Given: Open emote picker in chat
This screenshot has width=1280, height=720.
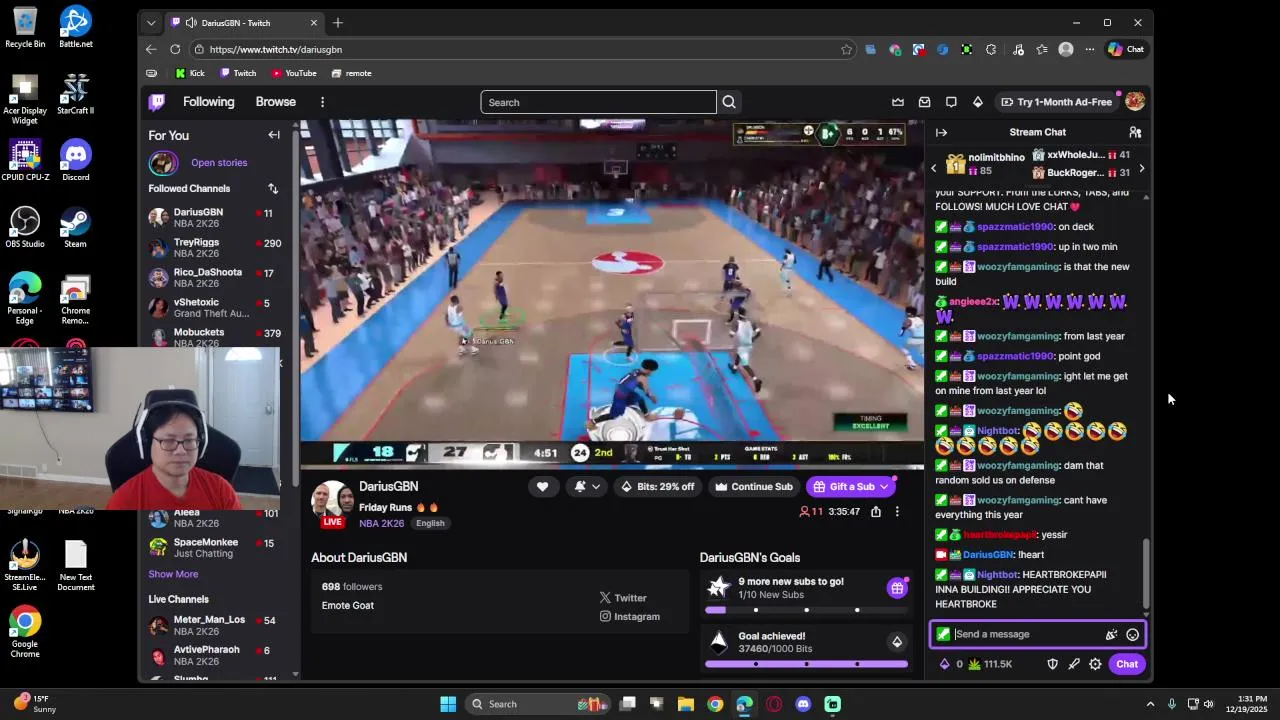Looking at the screenshot, I should click(x=1132, y=634).
